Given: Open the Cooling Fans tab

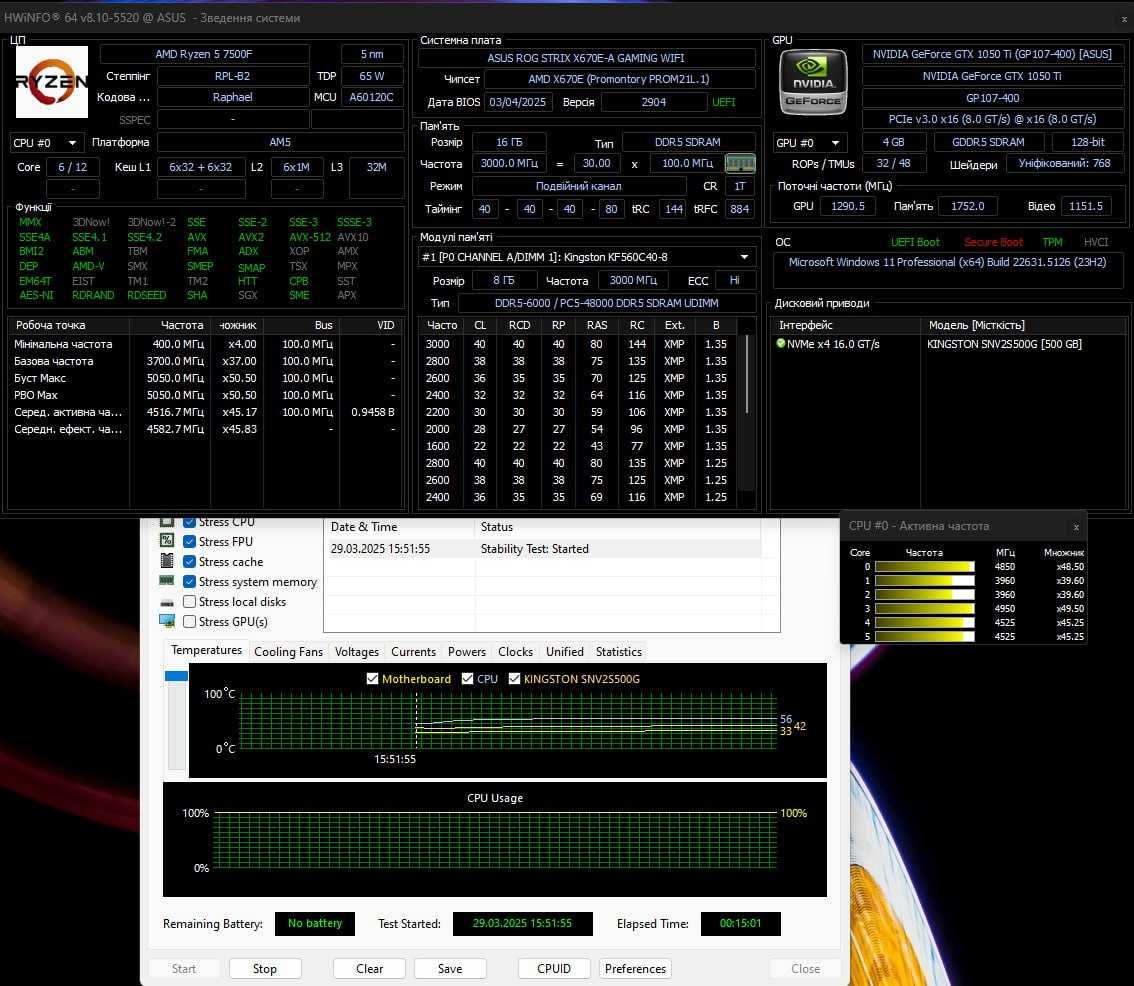Looking at the screenshot, I should [x=288, y=652].
